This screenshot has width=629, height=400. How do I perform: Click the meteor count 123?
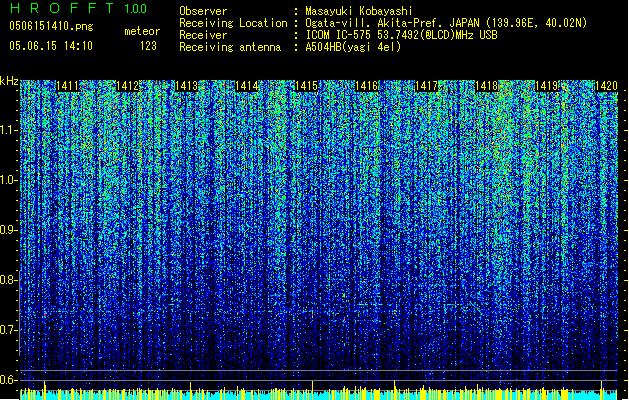tap(148, 46)
